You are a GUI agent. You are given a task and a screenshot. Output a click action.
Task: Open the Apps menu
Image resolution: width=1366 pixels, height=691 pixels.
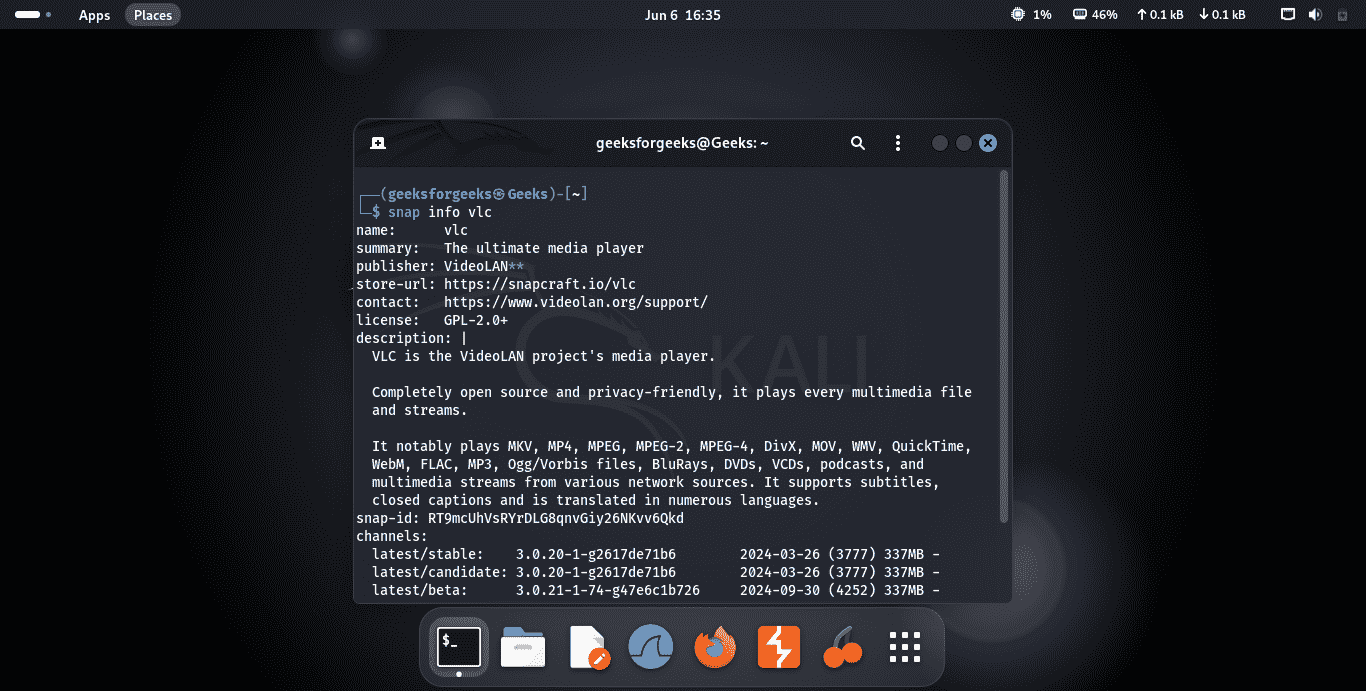click(94, 15)
